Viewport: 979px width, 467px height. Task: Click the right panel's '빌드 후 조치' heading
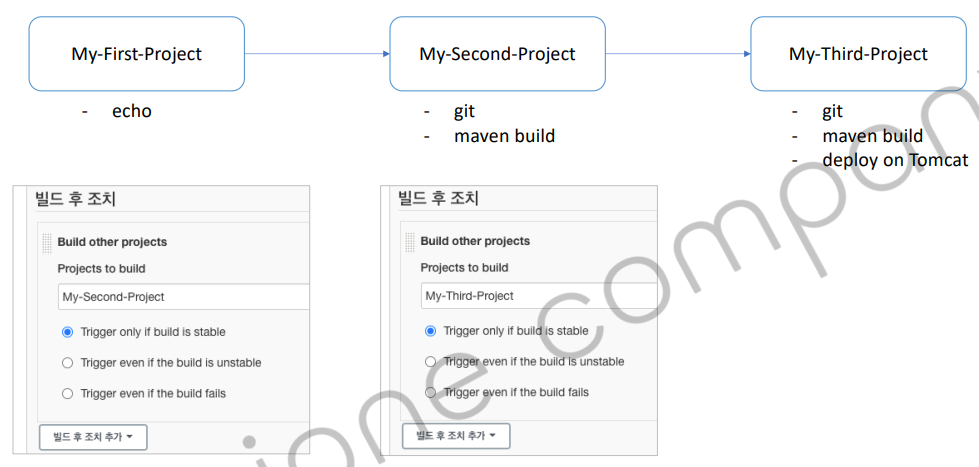click(439, 198)
